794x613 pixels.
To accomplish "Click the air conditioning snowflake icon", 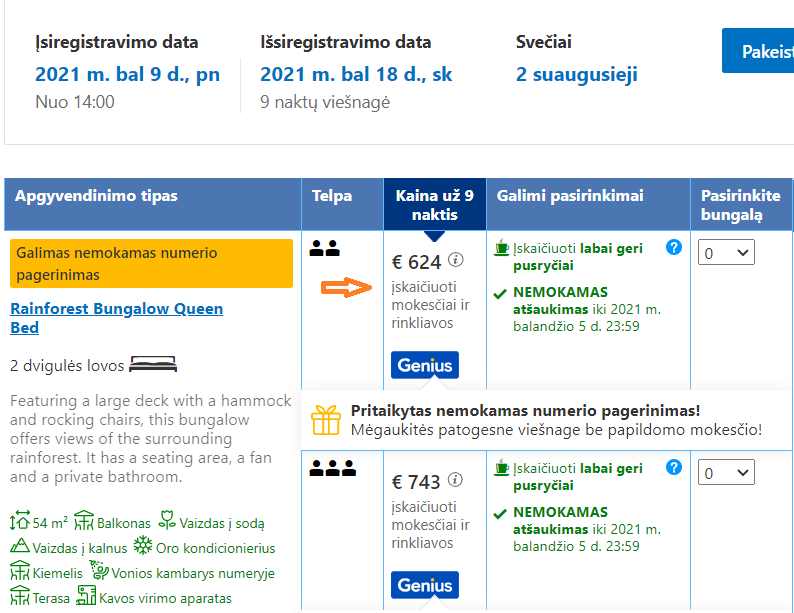I will pos(143,546).
